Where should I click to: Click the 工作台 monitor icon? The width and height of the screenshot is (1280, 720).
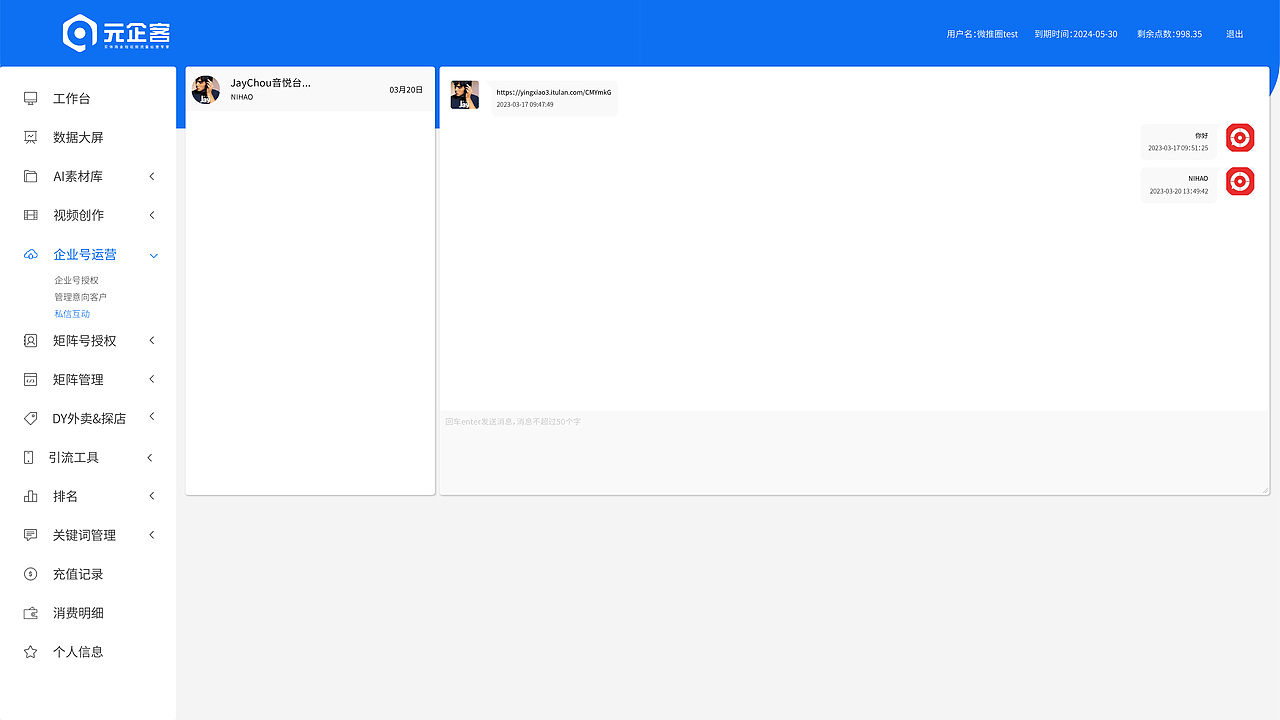pos(31,98)
